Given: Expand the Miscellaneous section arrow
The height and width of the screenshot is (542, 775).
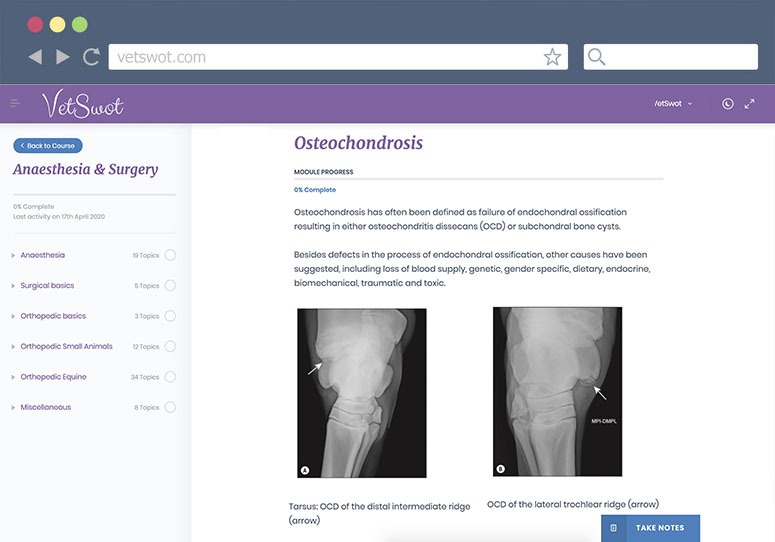Looking at the screenshot, I should pos(13,408).
